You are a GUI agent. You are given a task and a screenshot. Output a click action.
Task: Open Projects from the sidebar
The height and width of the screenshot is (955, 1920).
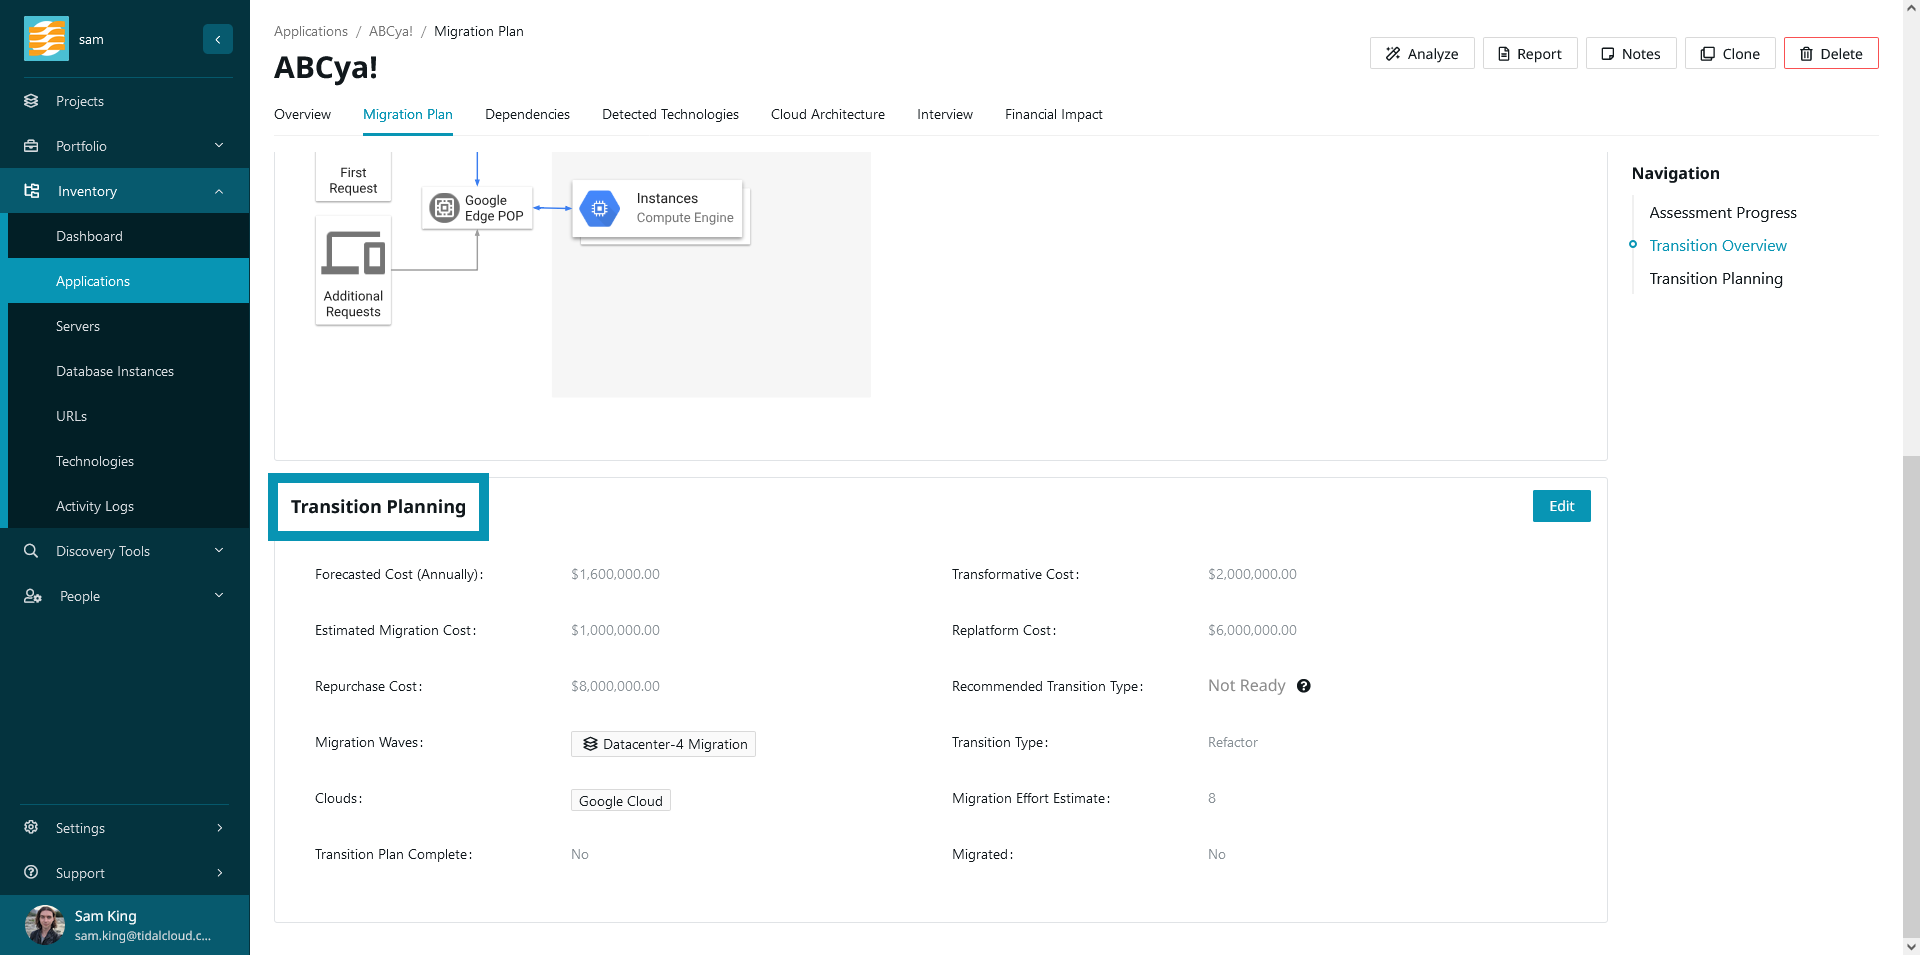tap(80, 101)
